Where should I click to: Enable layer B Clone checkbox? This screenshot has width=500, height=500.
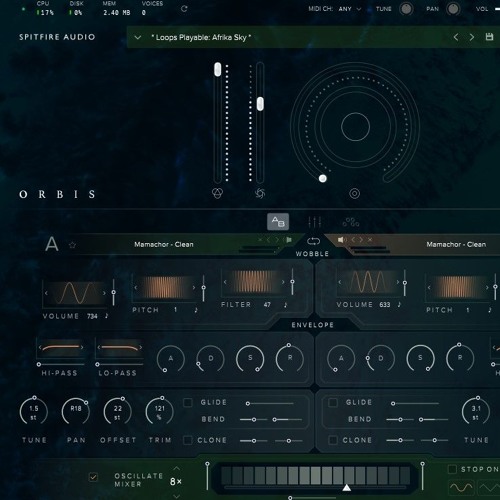[x=333, y=440]
